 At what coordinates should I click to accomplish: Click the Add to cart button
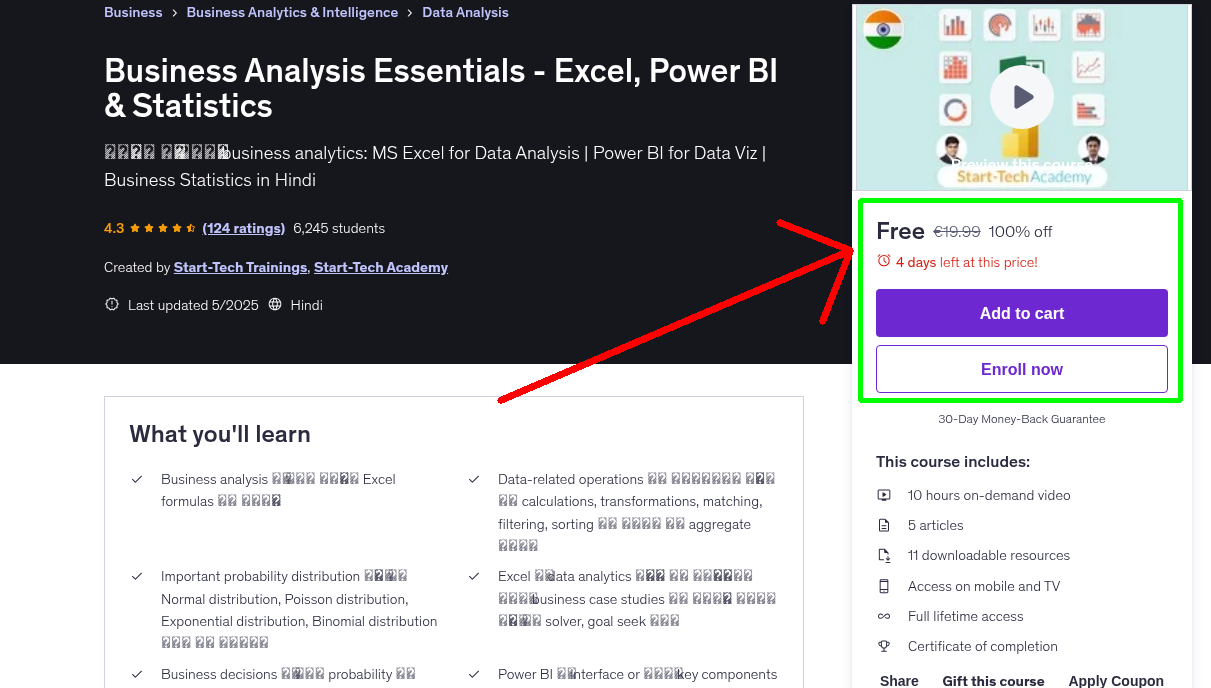(1022, 313)
